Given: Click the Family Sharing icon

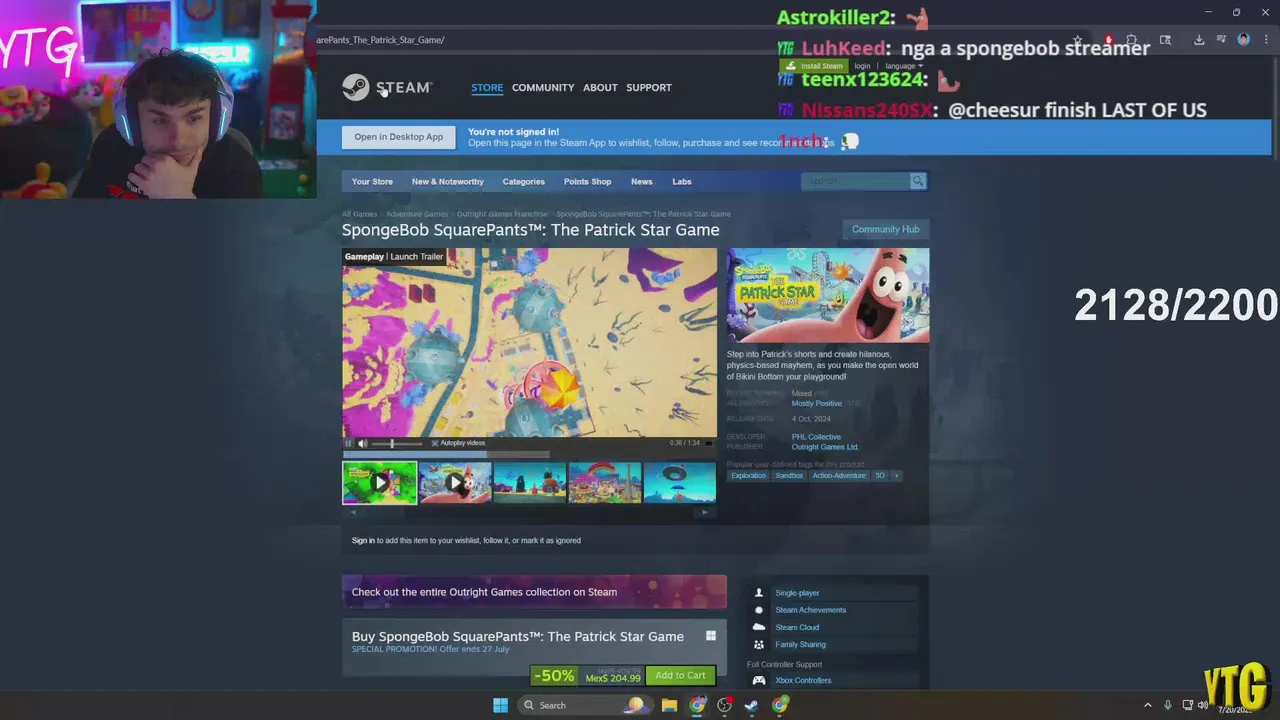Looking at the screenshot, I should (759, 645).
